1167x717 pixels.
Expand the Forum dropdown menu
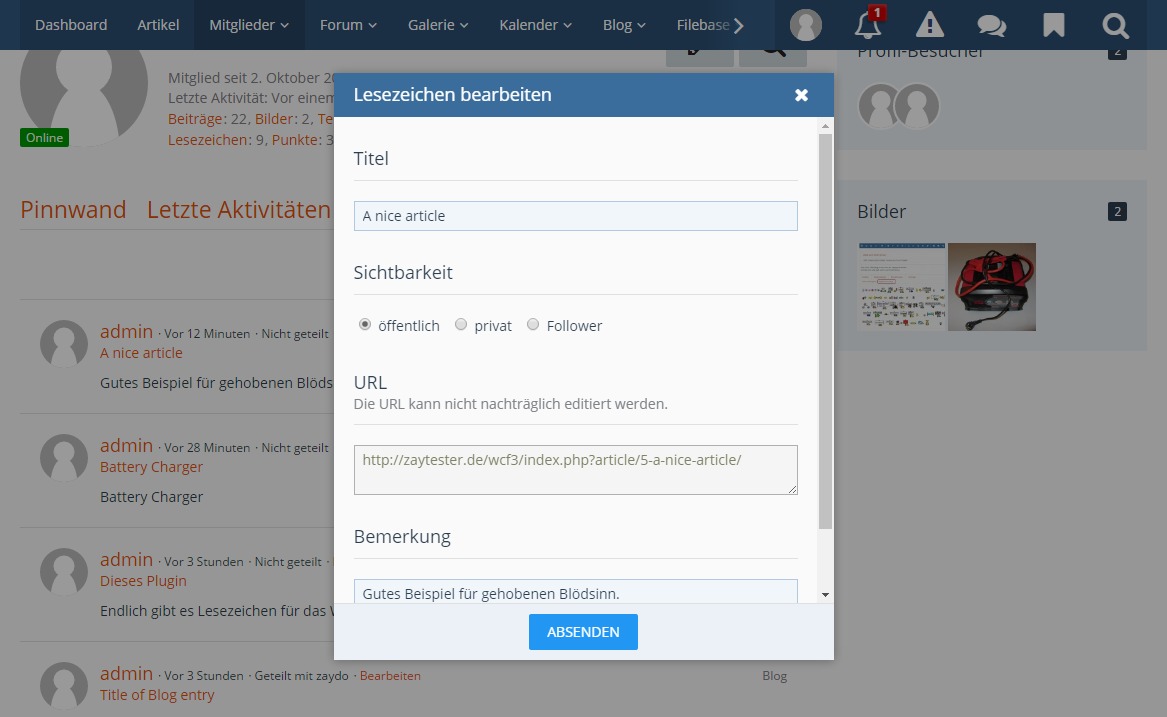(348, 25)
